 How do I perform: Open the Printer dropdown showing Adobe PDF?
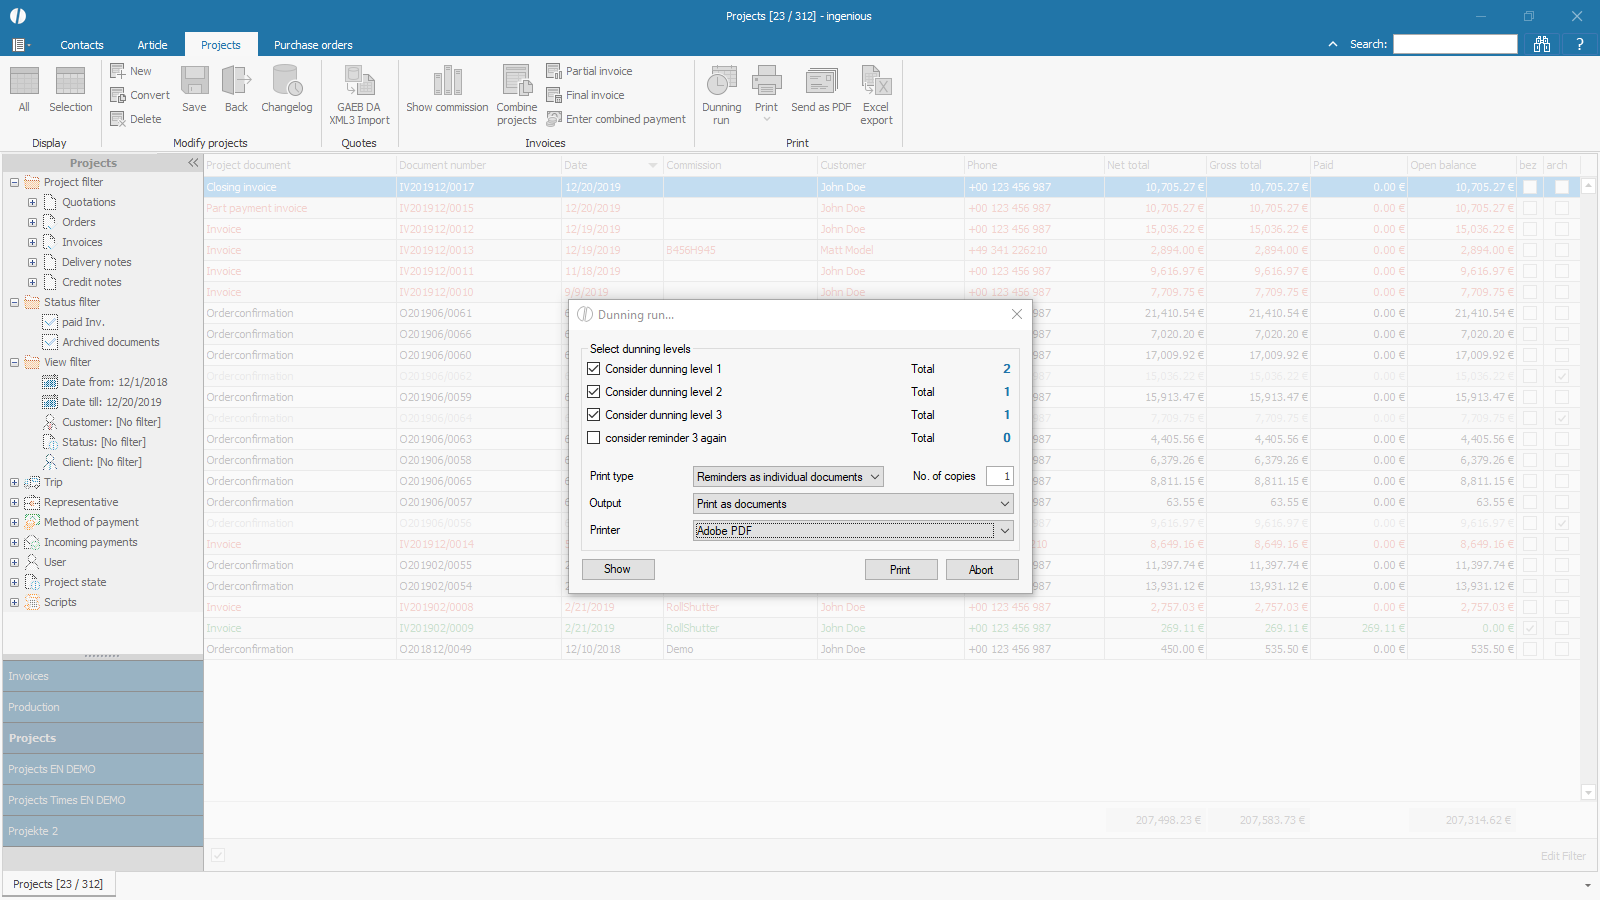[x=853, y=531]
